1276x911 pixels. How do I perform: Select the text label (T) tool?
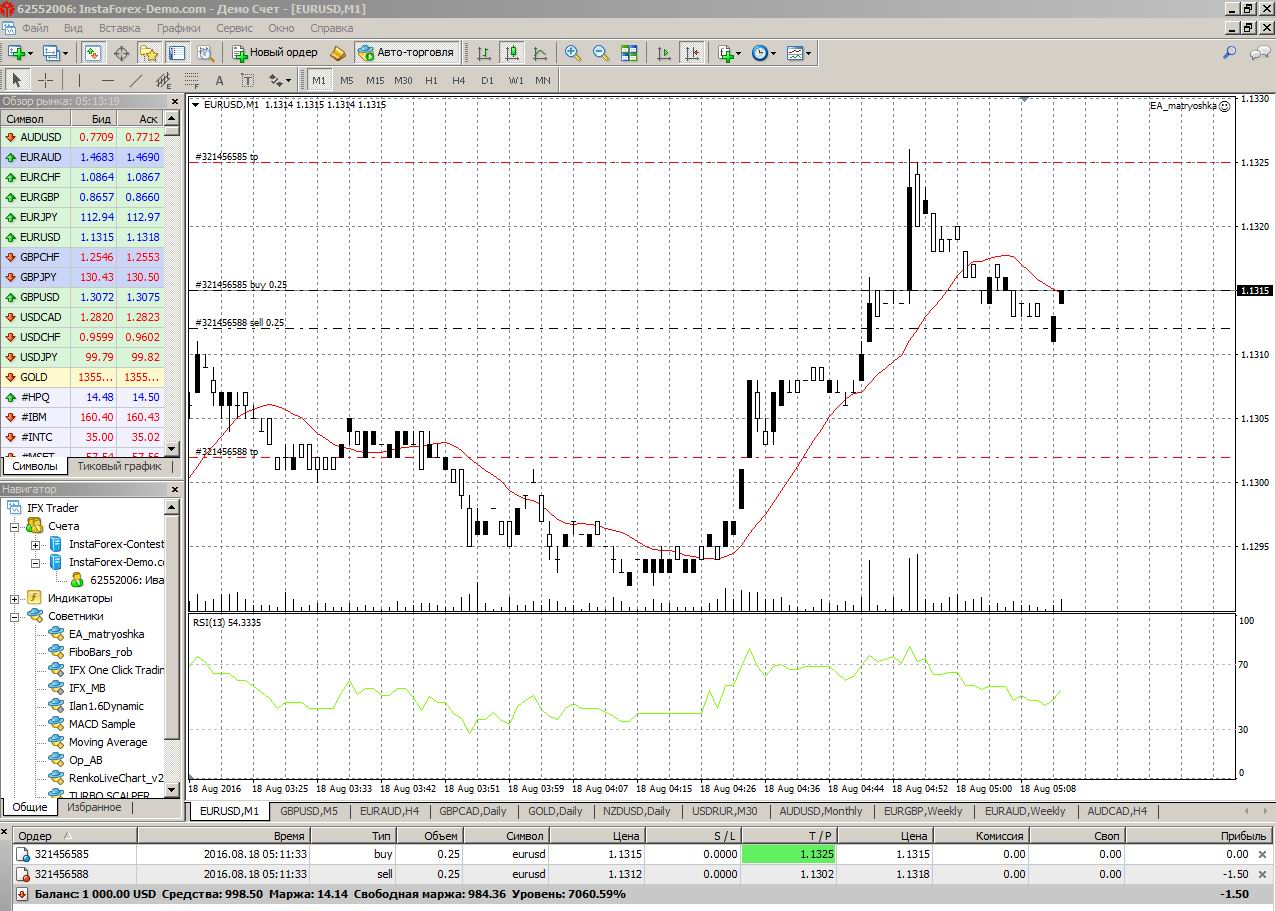point(248,80)
